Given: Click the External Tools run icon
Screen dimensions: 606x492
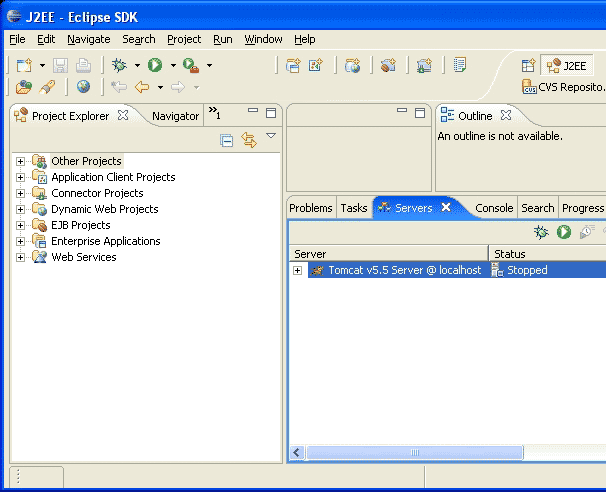Looking at the screenshot, I should 191,65.
